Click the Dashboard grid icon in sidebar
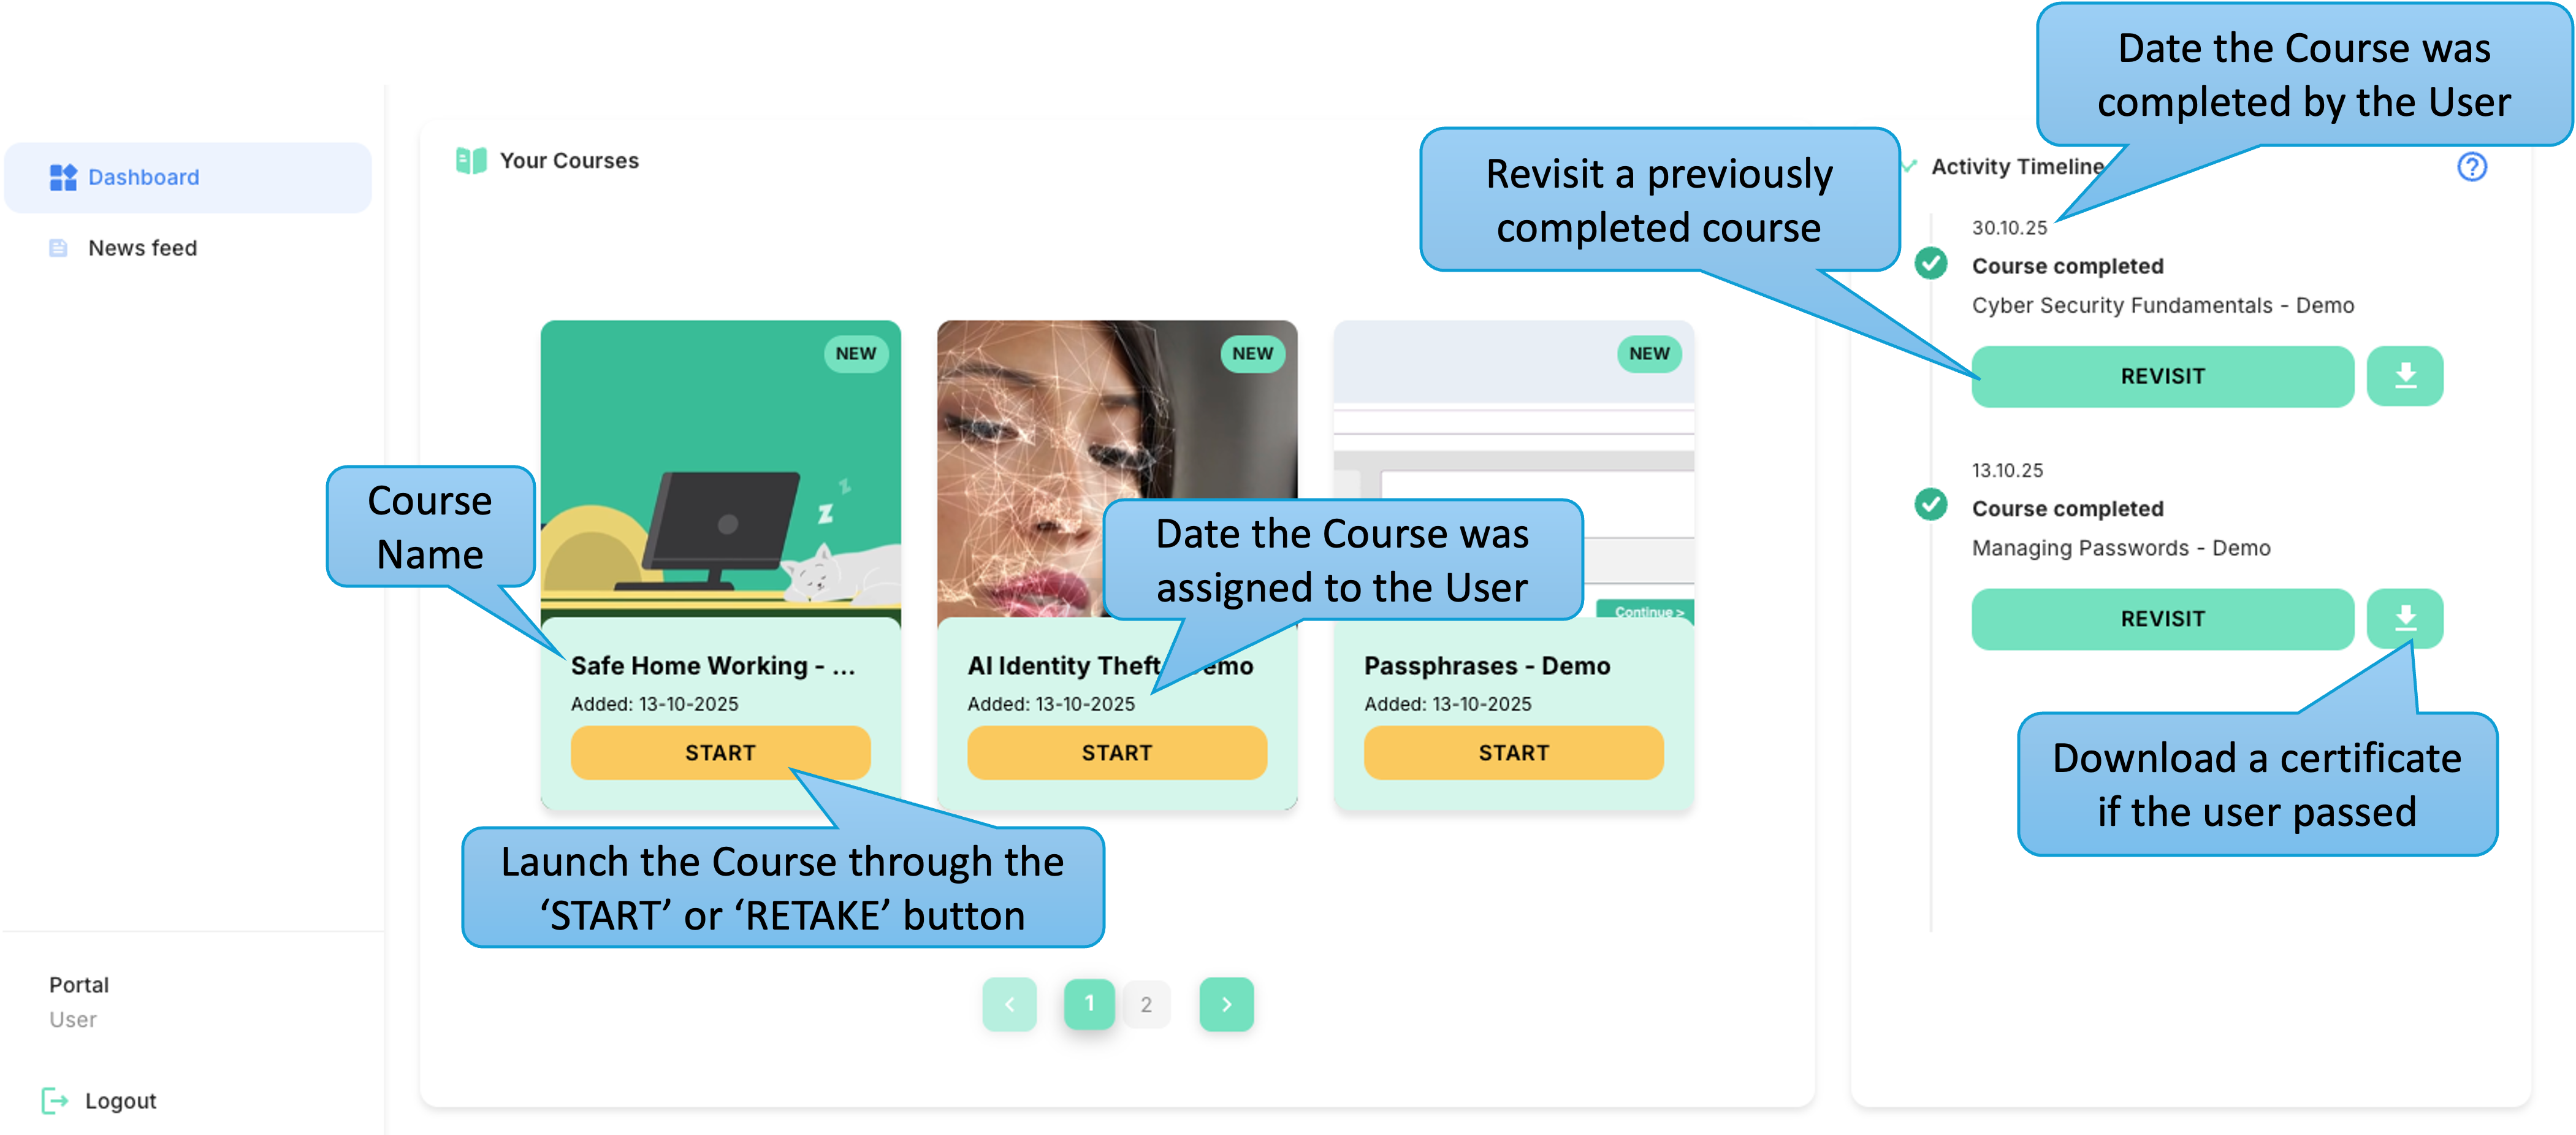Viewport: 2576px width, 1135px height. pos(63,177)
